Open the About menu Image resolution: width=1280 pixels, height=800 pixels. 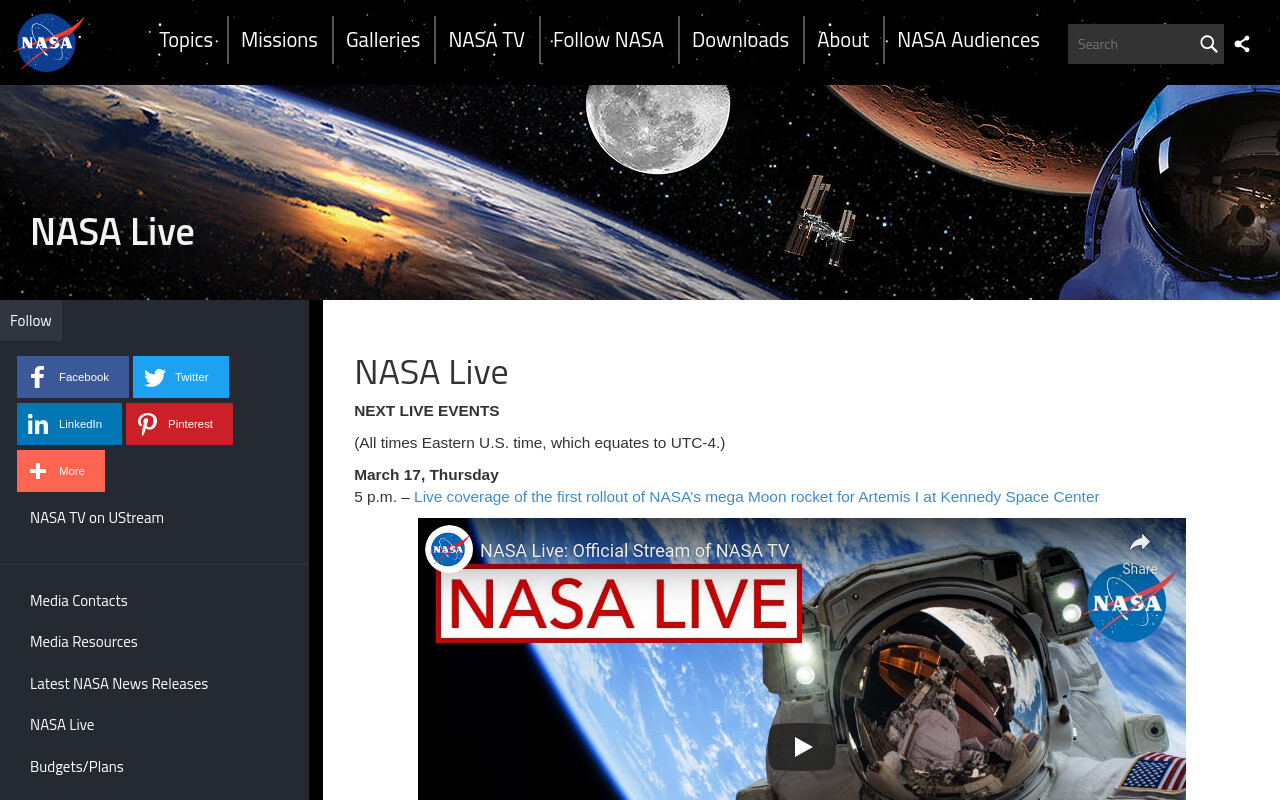(843, 40)
